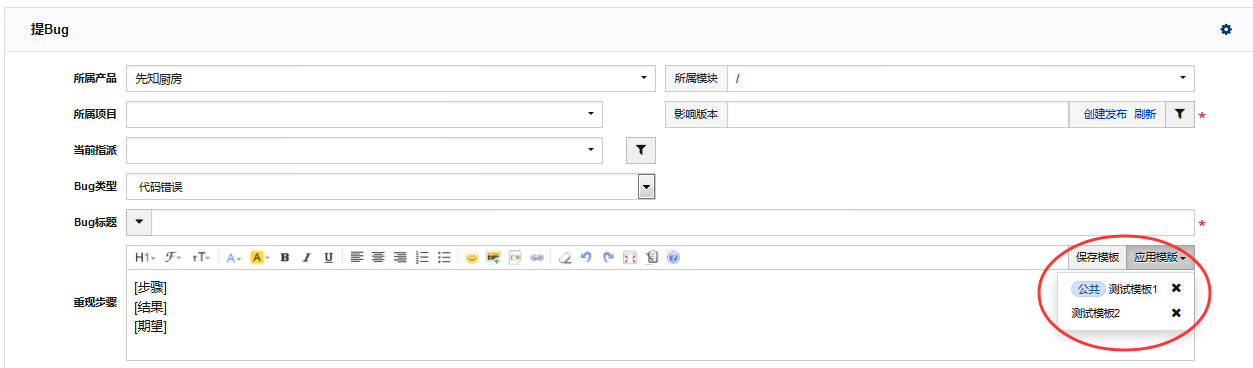This screenshot has width=1253, height=368.
Task: Clear formatting with eraser icon
Action: [x=565, y=257]
